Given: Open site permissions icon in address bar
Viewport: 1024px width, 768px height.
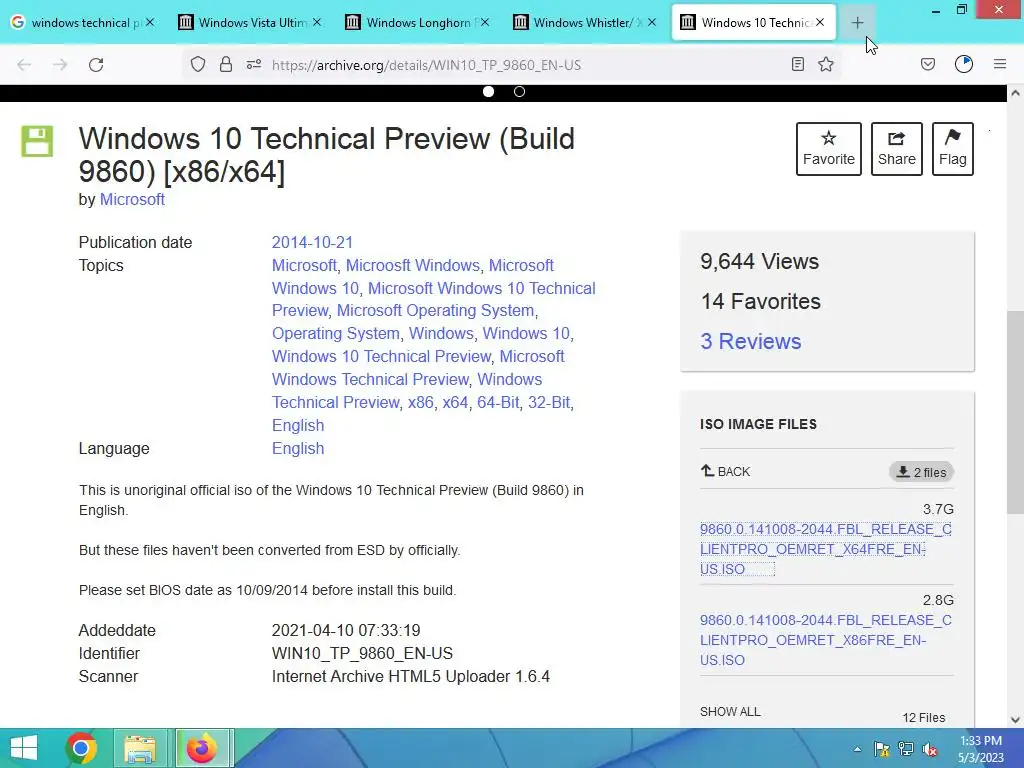Looking at the screenshot, I should pos(254,64).
